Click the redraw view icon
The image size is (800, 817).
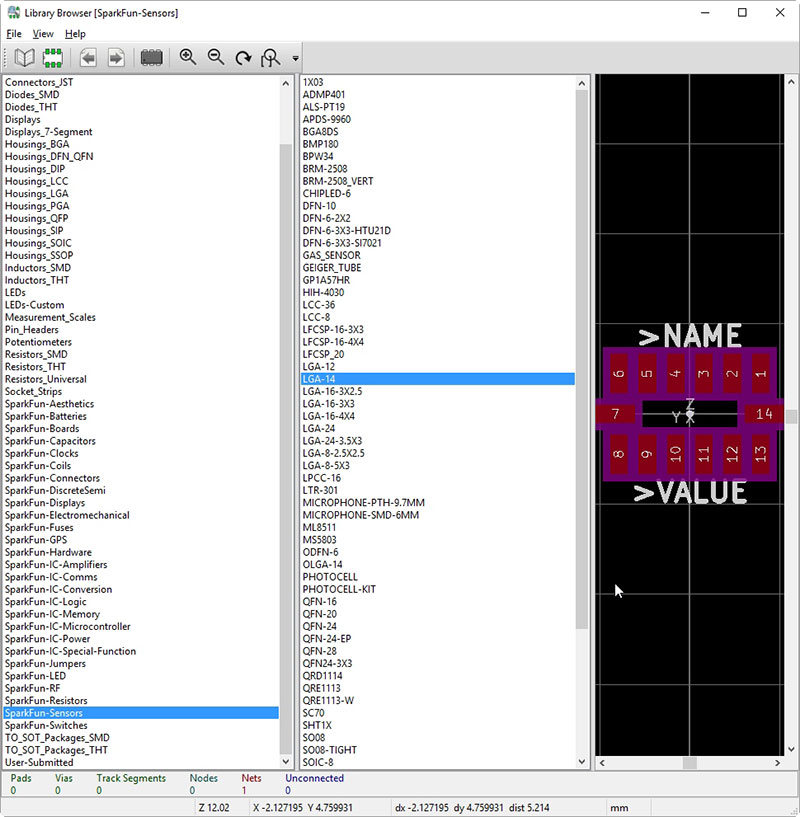coord(243,58)
